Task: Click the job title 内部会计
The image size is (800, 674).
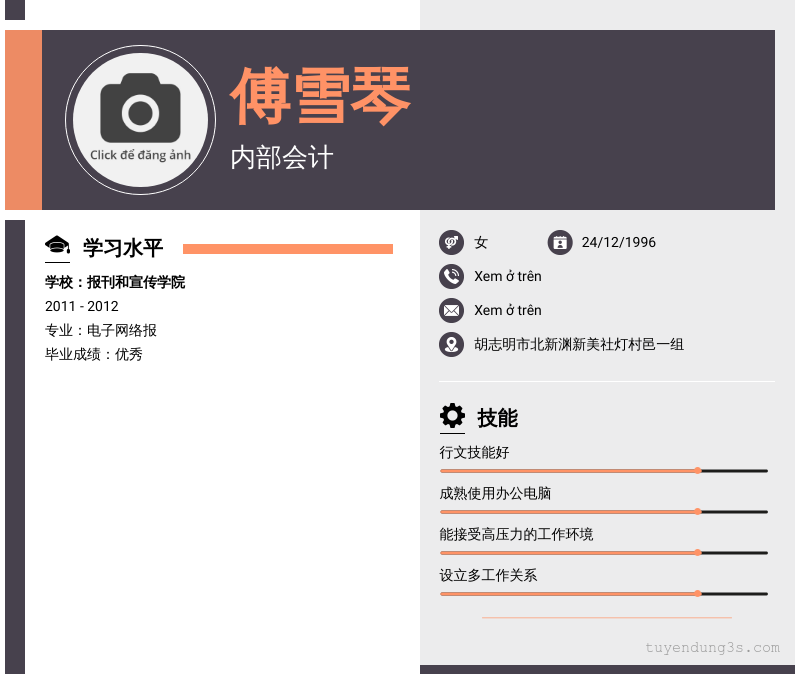Action: click(x=281, y=157)
